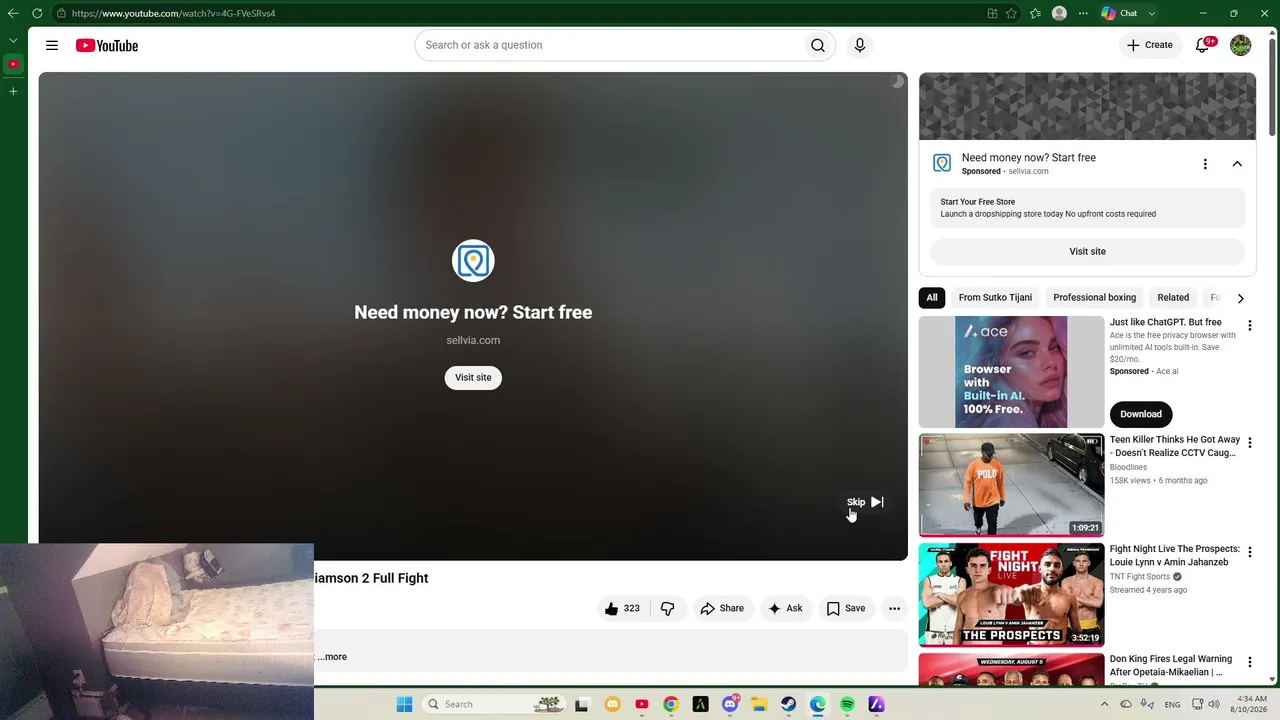Open Don King Fires Legal Warning title
Viewport: 1280px width, 720px height.
(x=1171, y=665)
